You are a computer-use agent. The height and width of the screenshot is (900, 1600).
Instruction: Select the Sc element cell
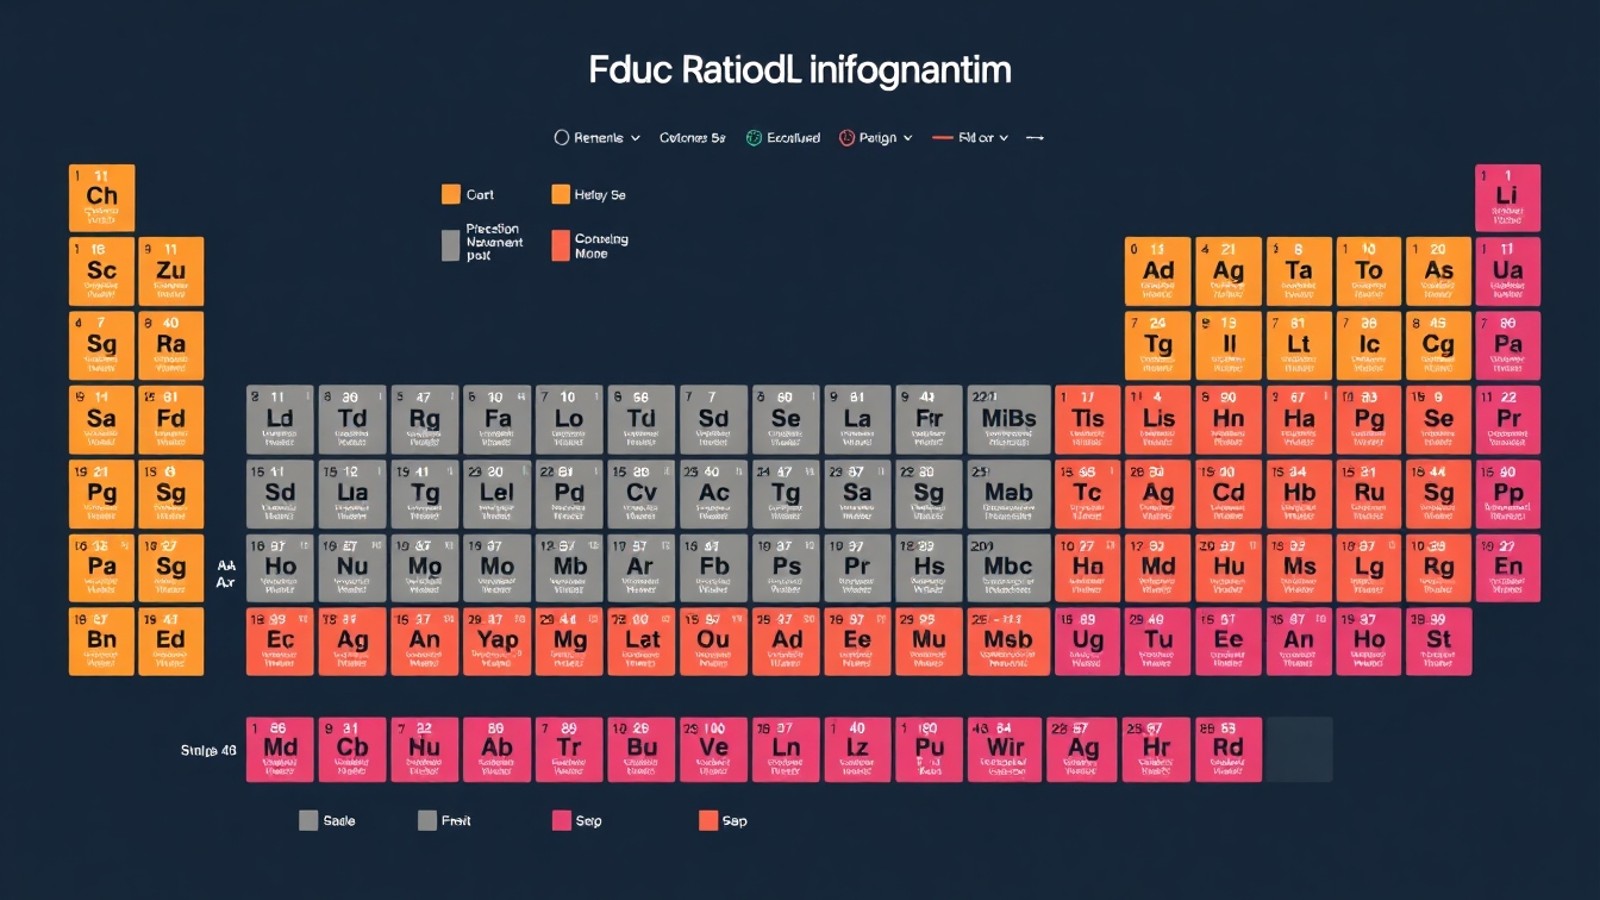point(102,271)
